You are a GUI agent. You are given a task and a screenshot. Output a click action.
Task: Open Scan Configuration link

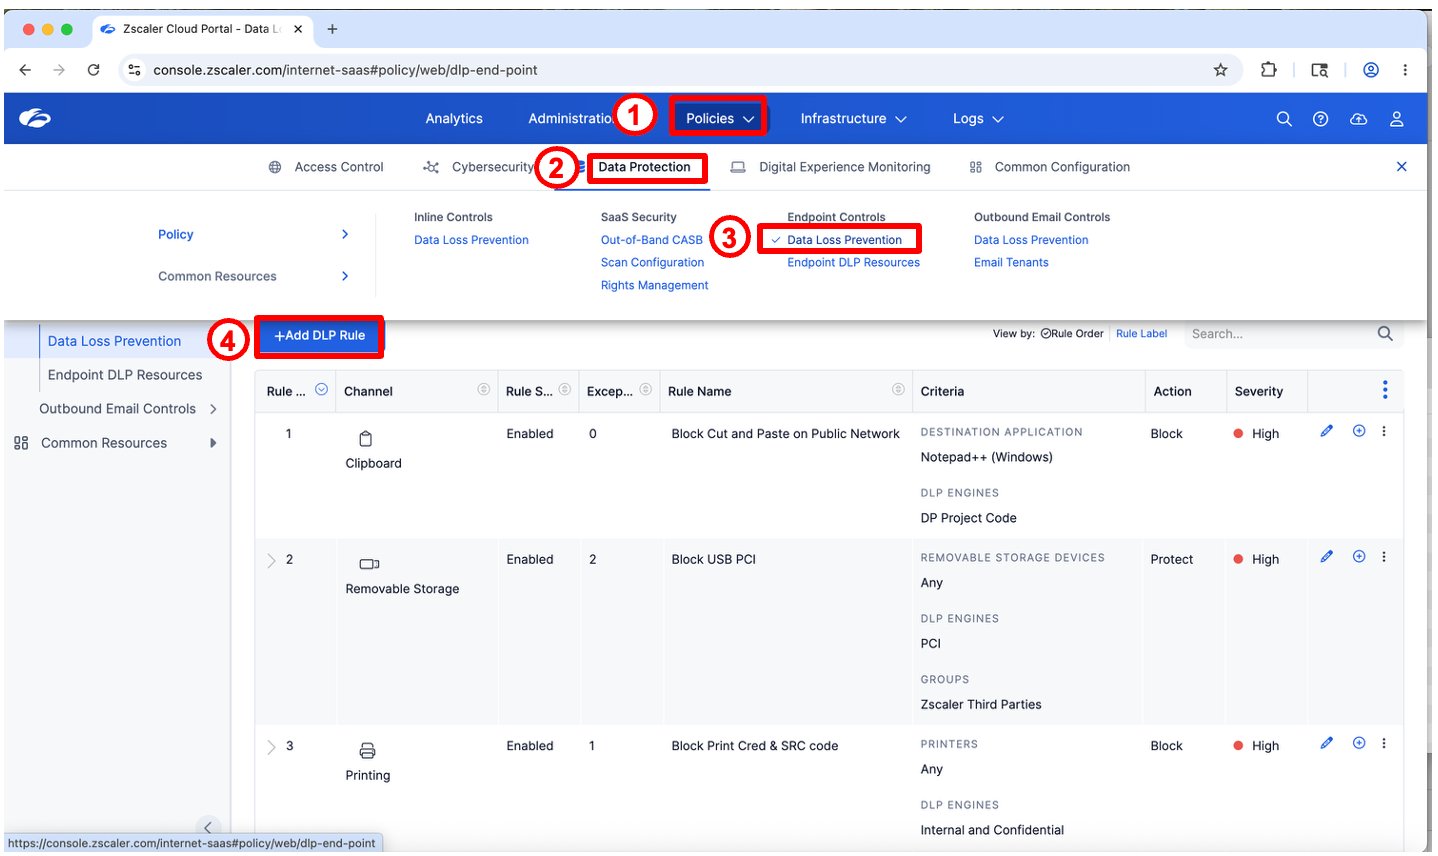coord(652,263)
